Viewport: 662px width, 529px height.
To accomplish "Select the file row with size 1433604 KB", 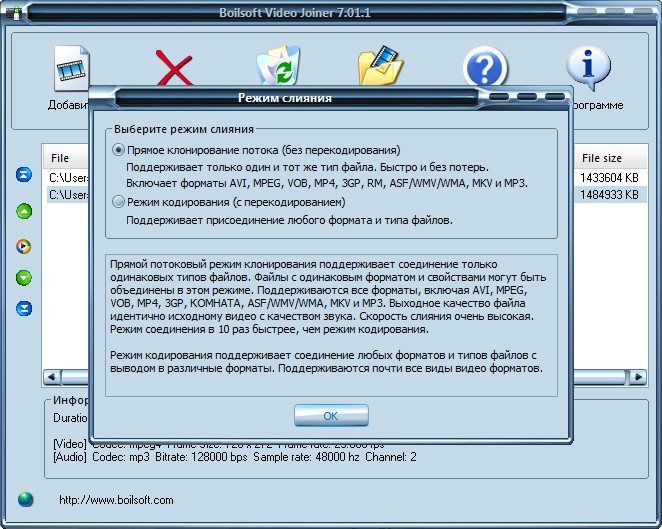I will point(610,178).
